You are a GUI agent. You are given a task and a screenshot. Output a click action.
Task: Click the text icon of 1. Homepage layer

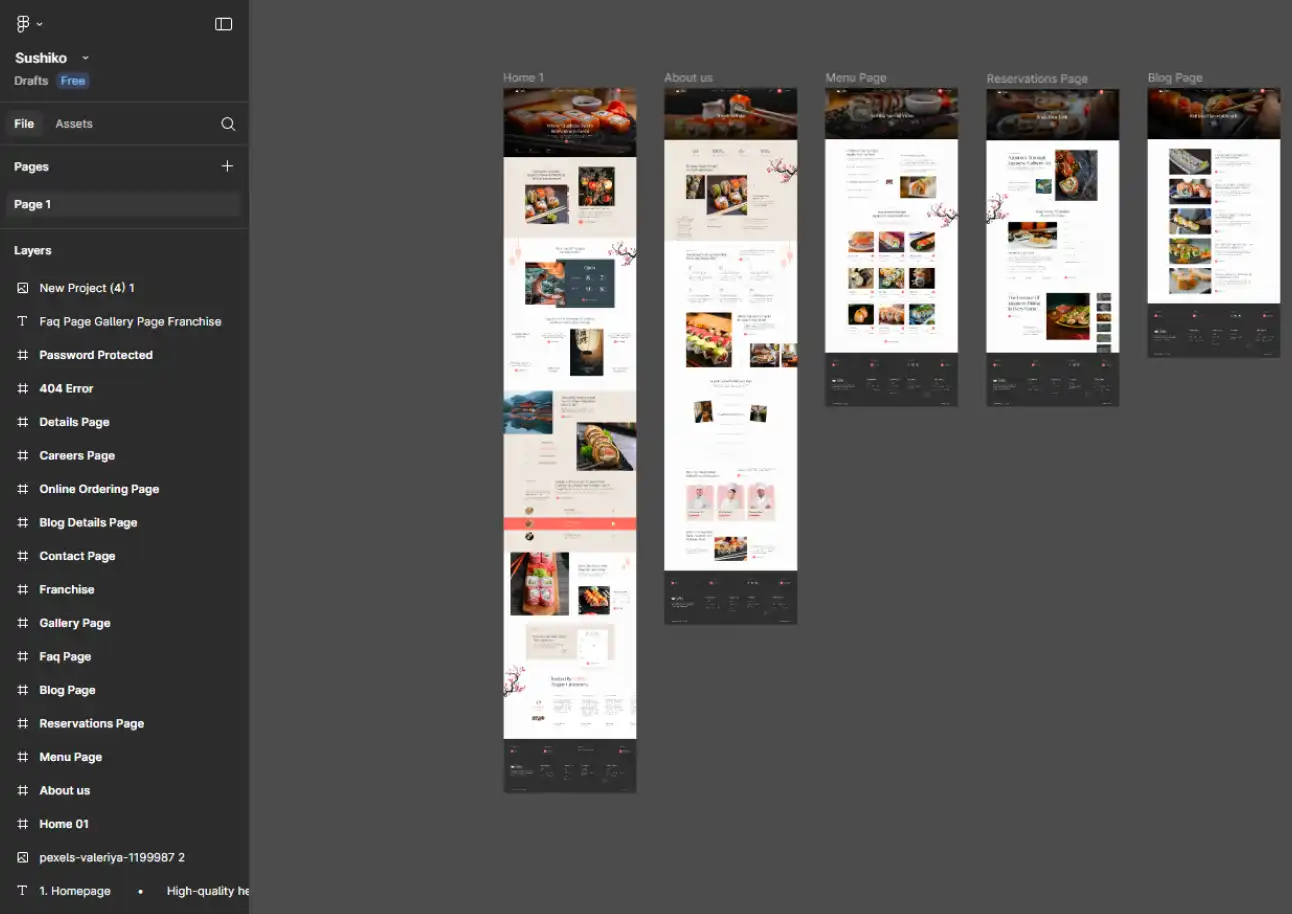(x=22, y=891)
